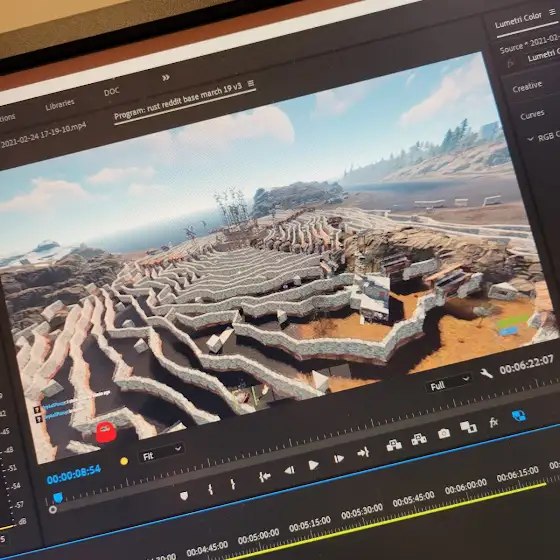Select the Lumetri Color panel tab
This screenshot has width=560, height=560.
(x=518, y=20)
